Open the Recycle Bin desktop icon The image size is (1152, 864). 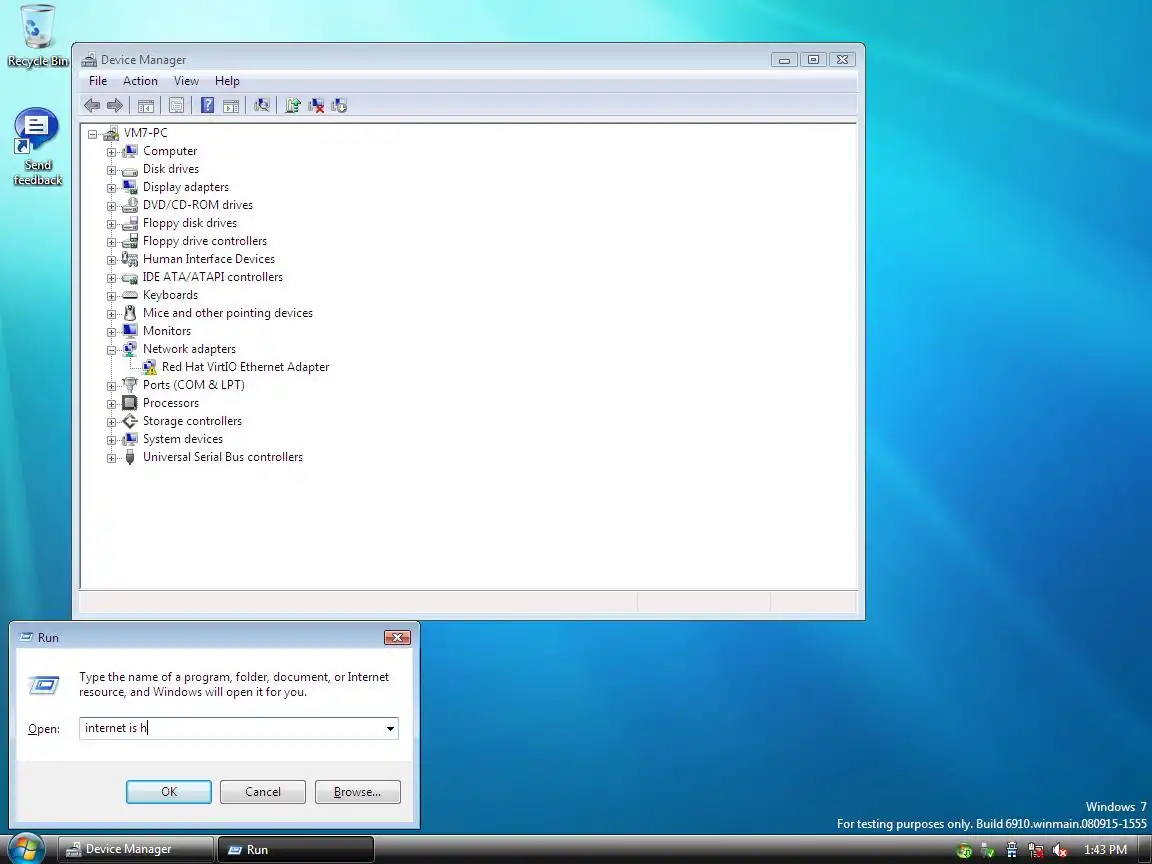pos(37,36)
